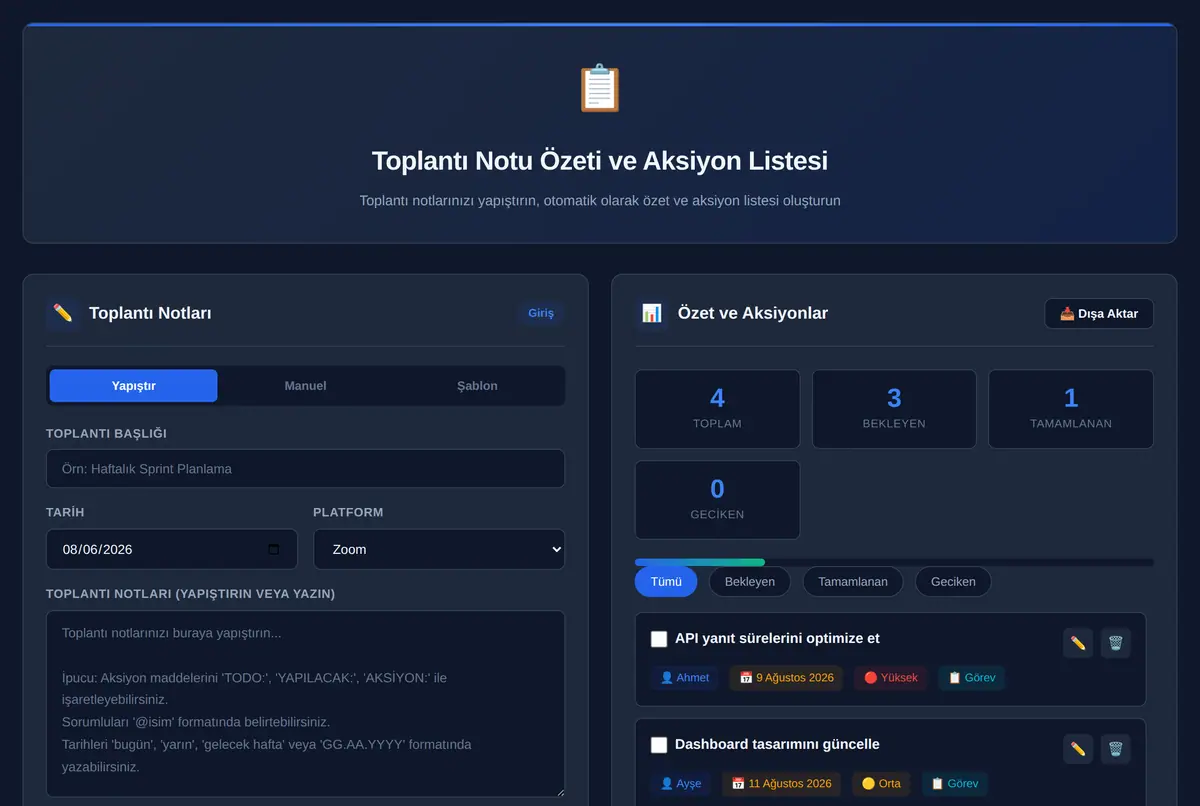Edit the Dashboard tasarımını güncelle task
Screen dimensions: 1200x806
click(x=1078, y=749)
